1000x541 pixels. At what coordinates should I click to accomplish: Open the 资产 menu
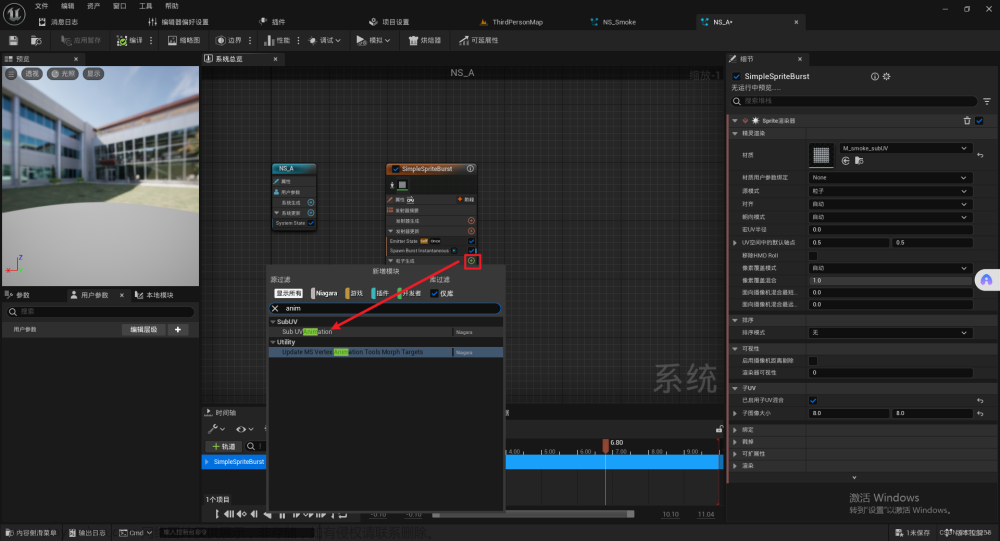point(94,6)
